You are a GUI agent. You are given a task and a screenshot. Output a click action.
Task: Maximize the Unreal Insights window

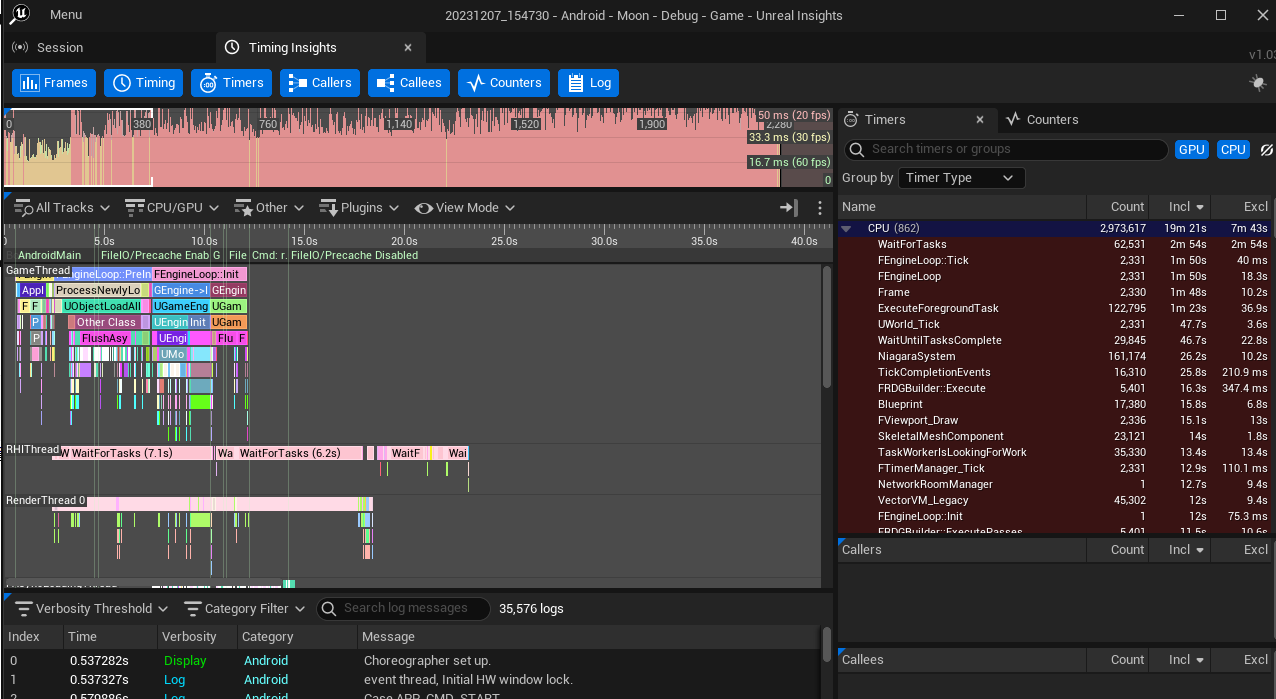pos(1221,15)
